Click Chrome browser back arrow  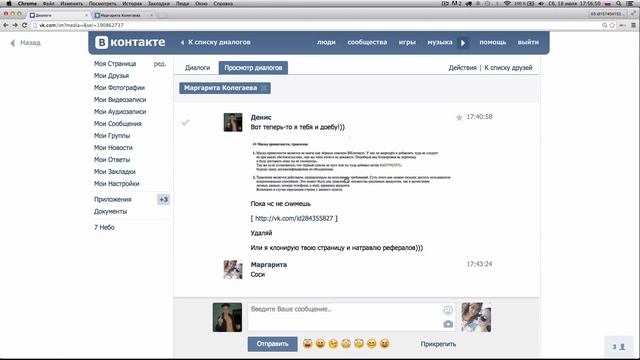point(6,25)
